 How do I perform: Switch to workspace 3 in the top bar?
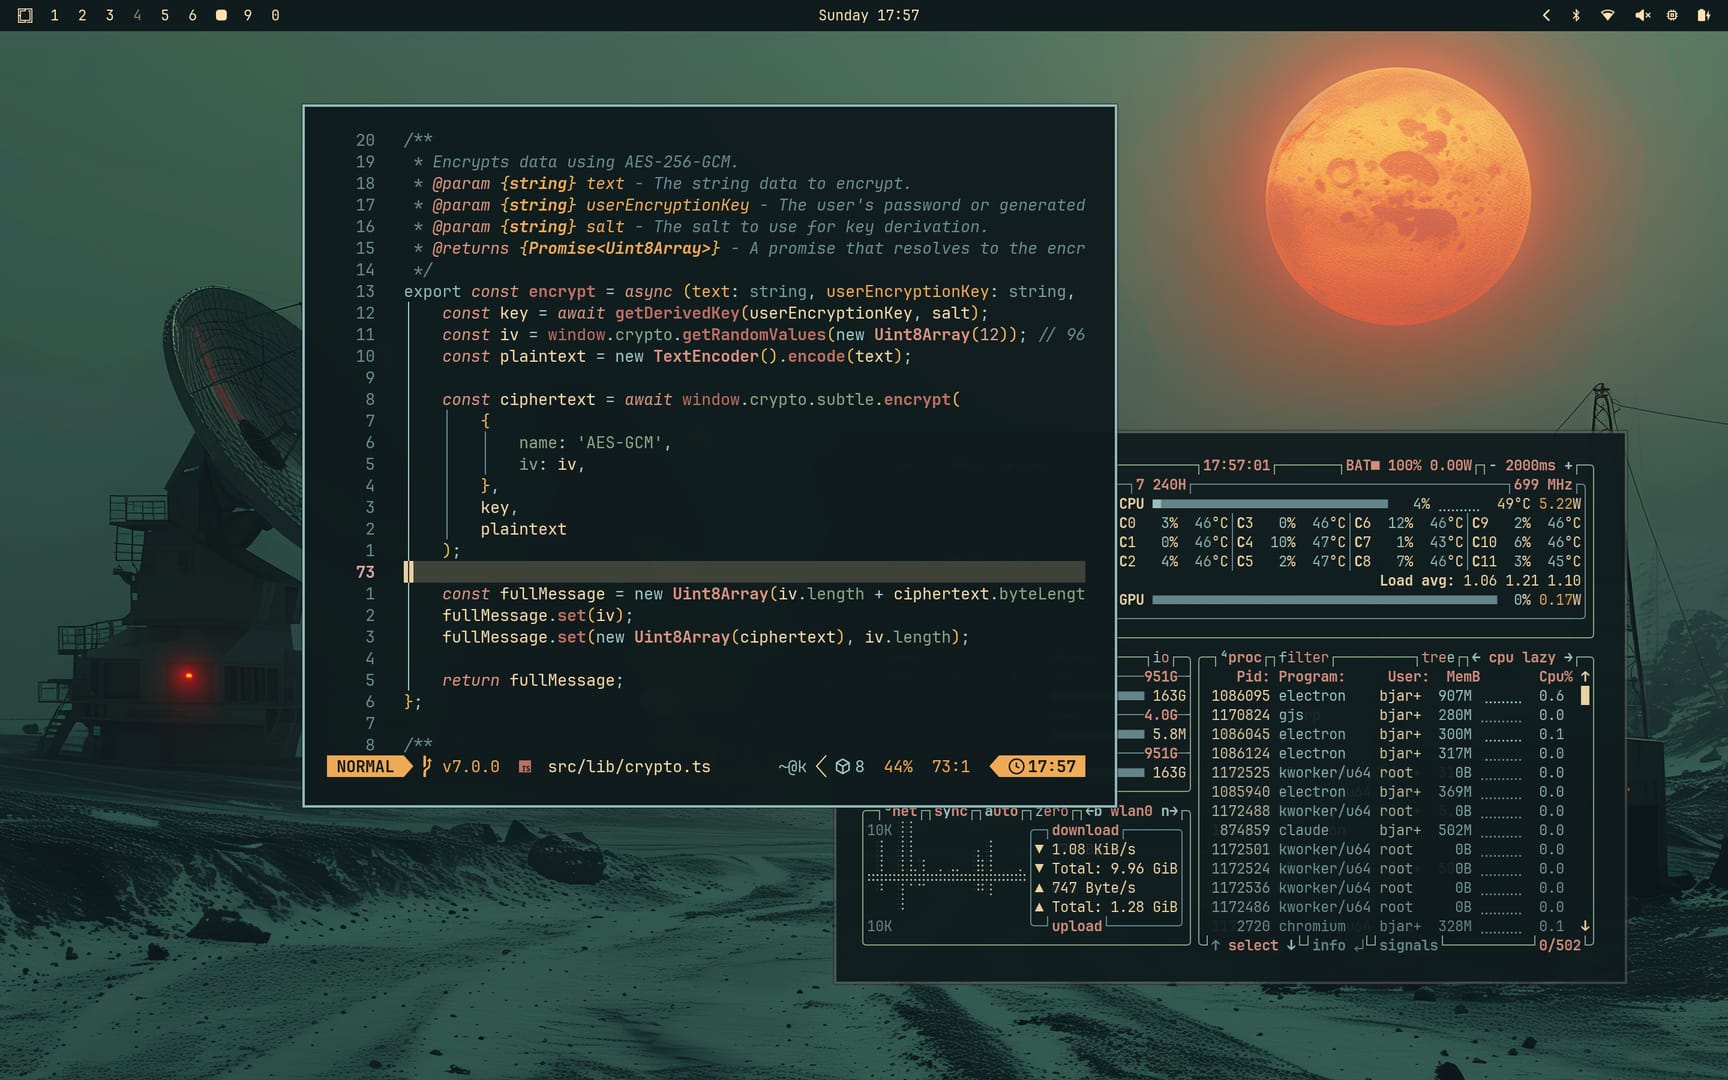coord(109,15)
